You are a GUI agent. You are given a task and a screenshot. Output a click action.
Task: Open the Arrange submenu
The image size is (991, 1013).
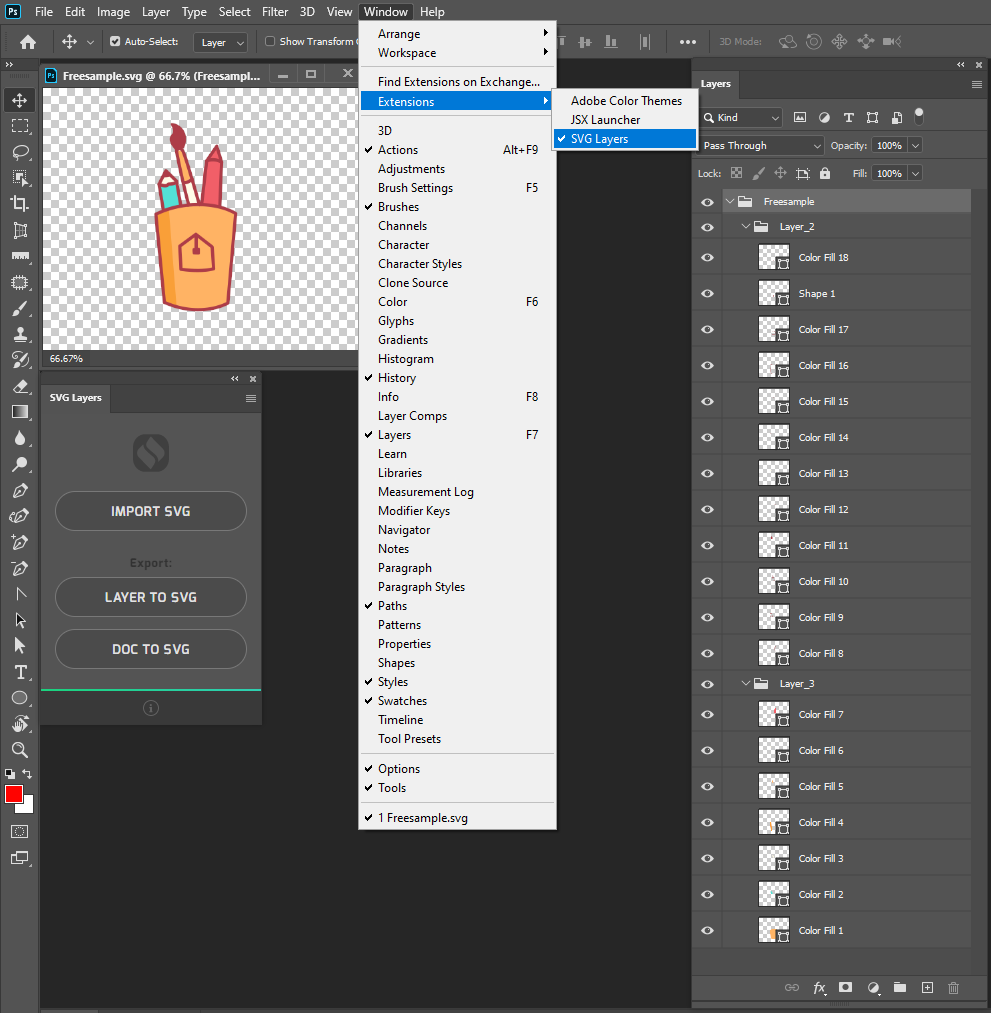[x=458, y=34]
